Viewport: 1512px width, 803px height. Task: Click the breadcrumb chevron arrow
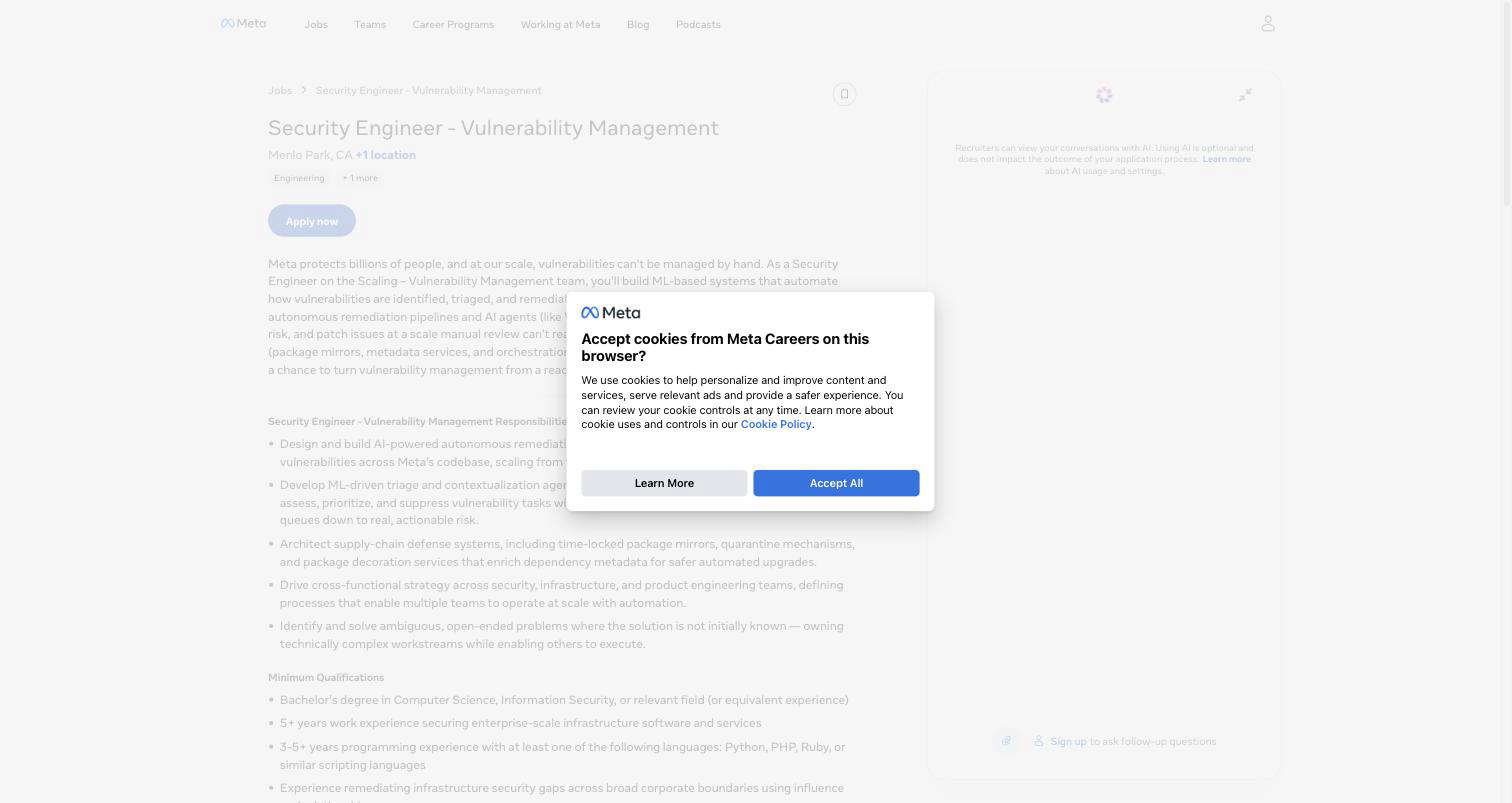(x=304, y=90)
